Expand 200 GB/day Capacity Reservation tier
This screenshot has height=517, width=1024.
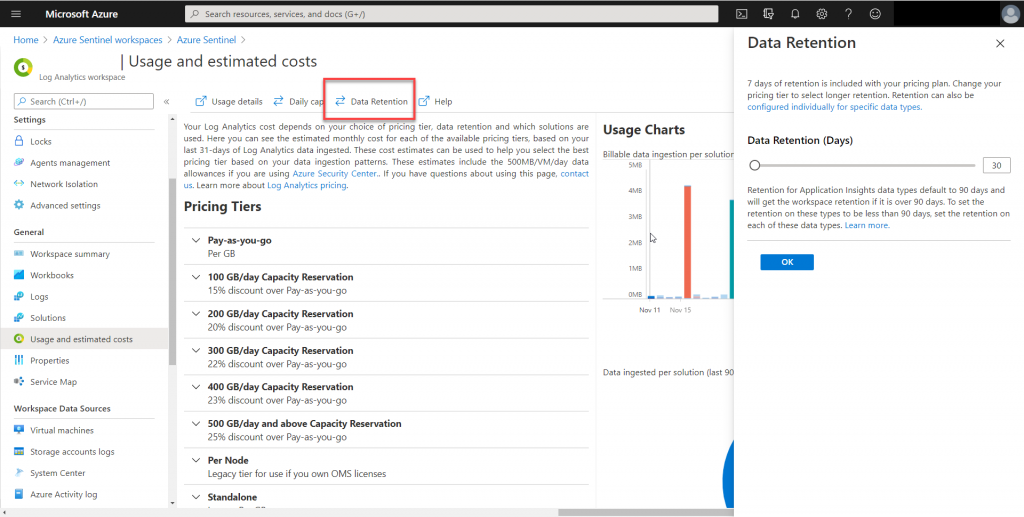pos(196,313)
